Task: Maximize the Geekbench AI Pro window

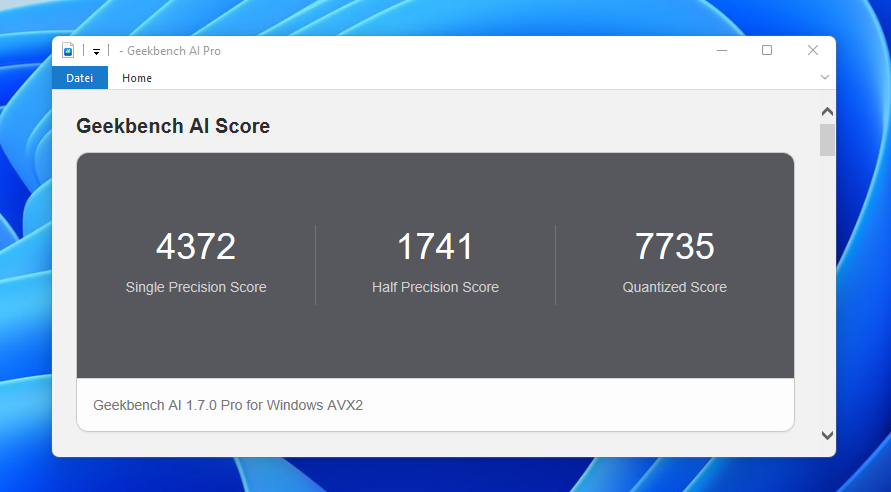Action: 767,50
